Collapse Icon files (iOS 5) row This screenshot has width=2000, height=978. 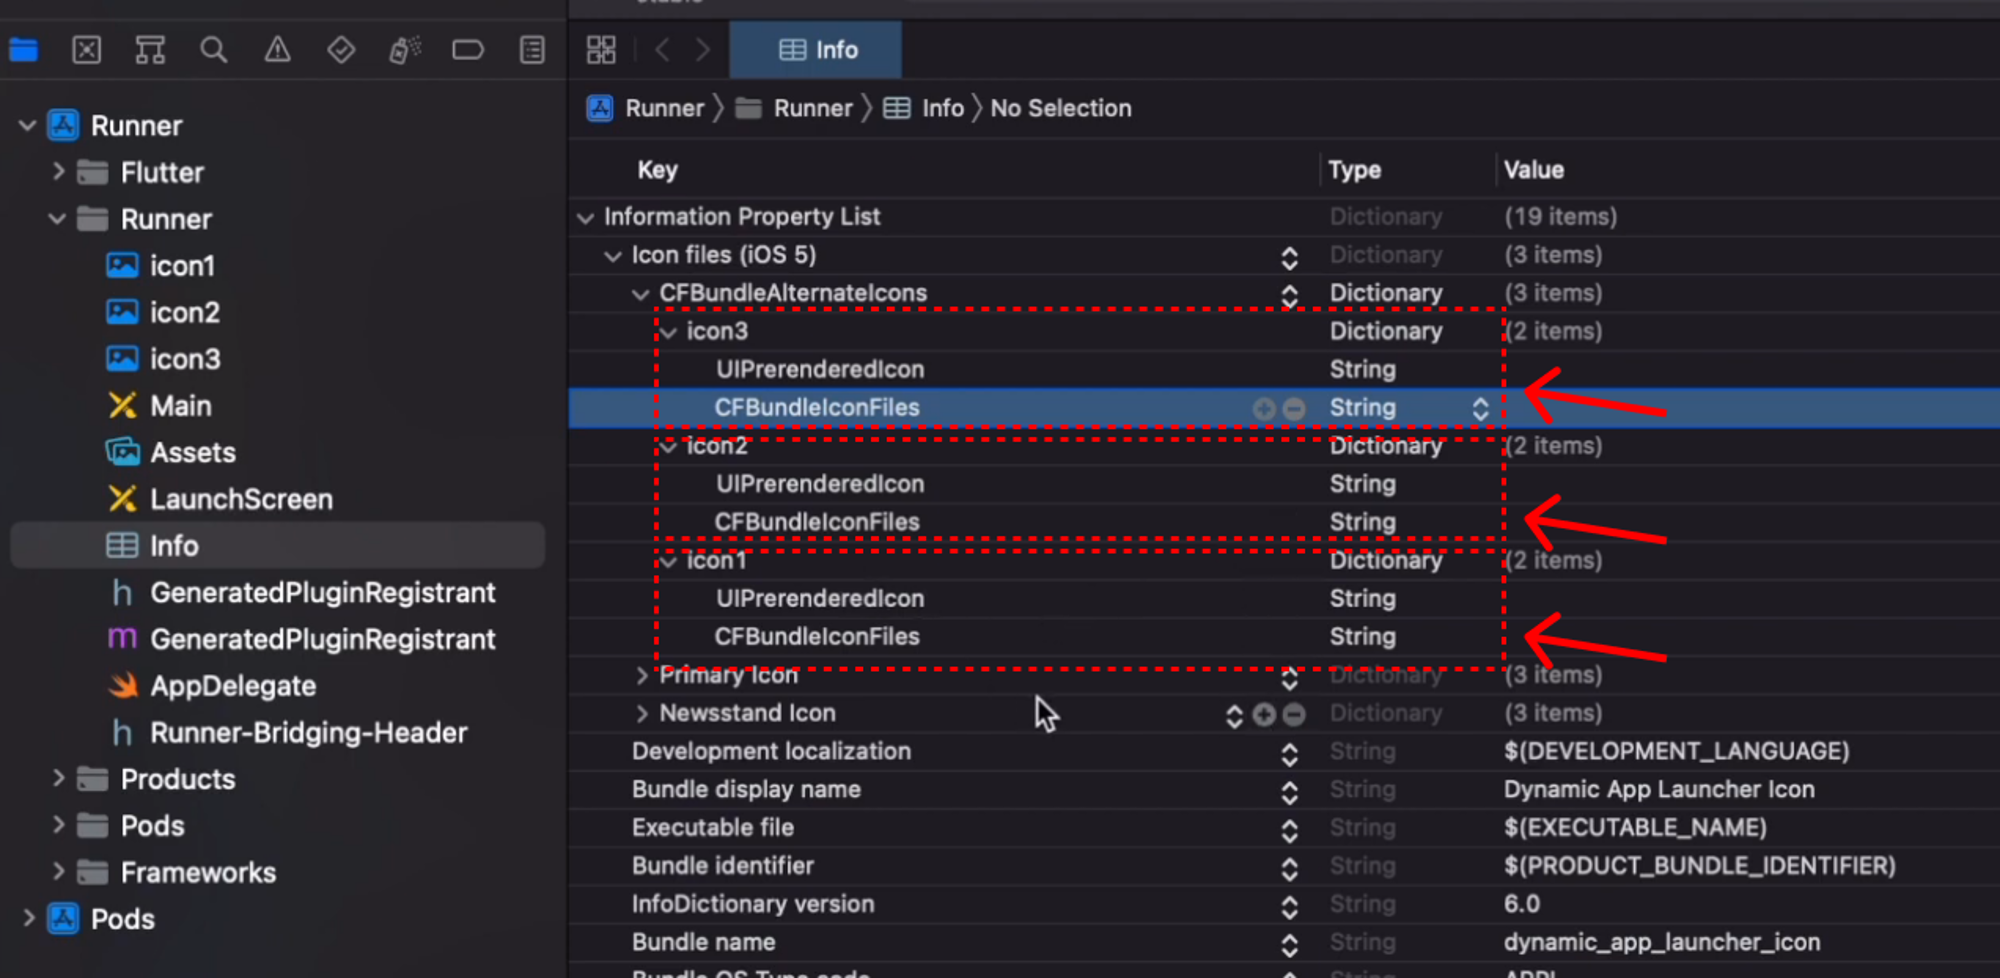pyautogui.click(x=612, y=256)
